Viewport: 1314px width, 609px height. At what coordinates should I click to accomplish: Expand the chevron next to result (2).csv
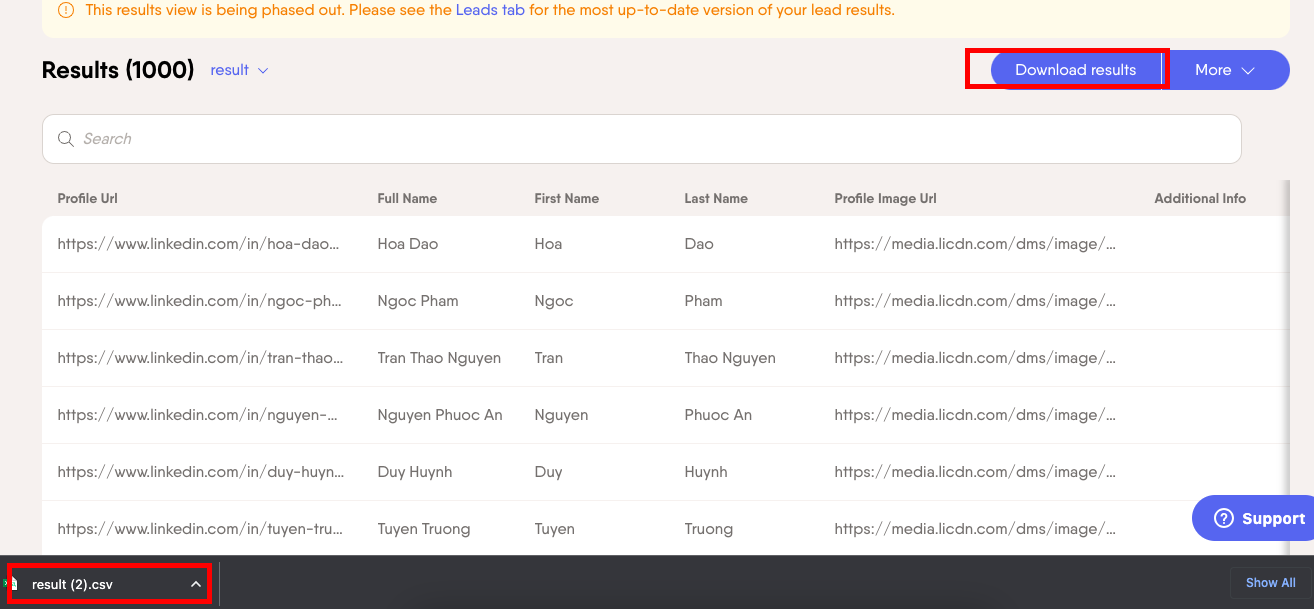[196, 584]
